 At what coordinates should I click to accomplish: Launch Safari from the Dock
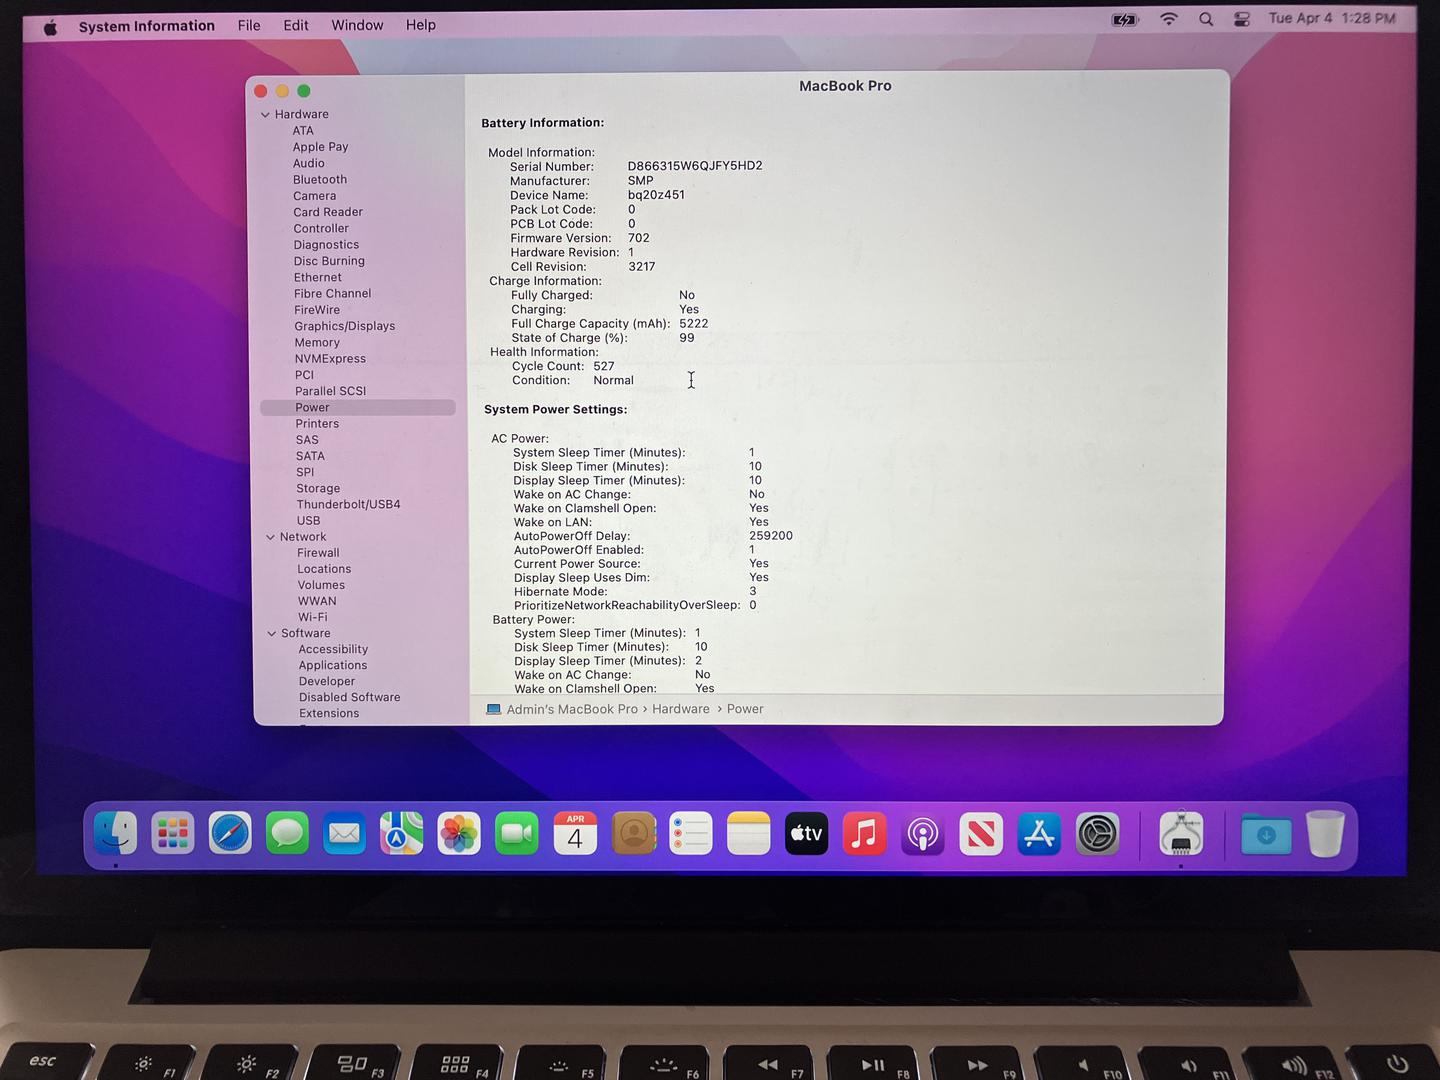point(230,833)
